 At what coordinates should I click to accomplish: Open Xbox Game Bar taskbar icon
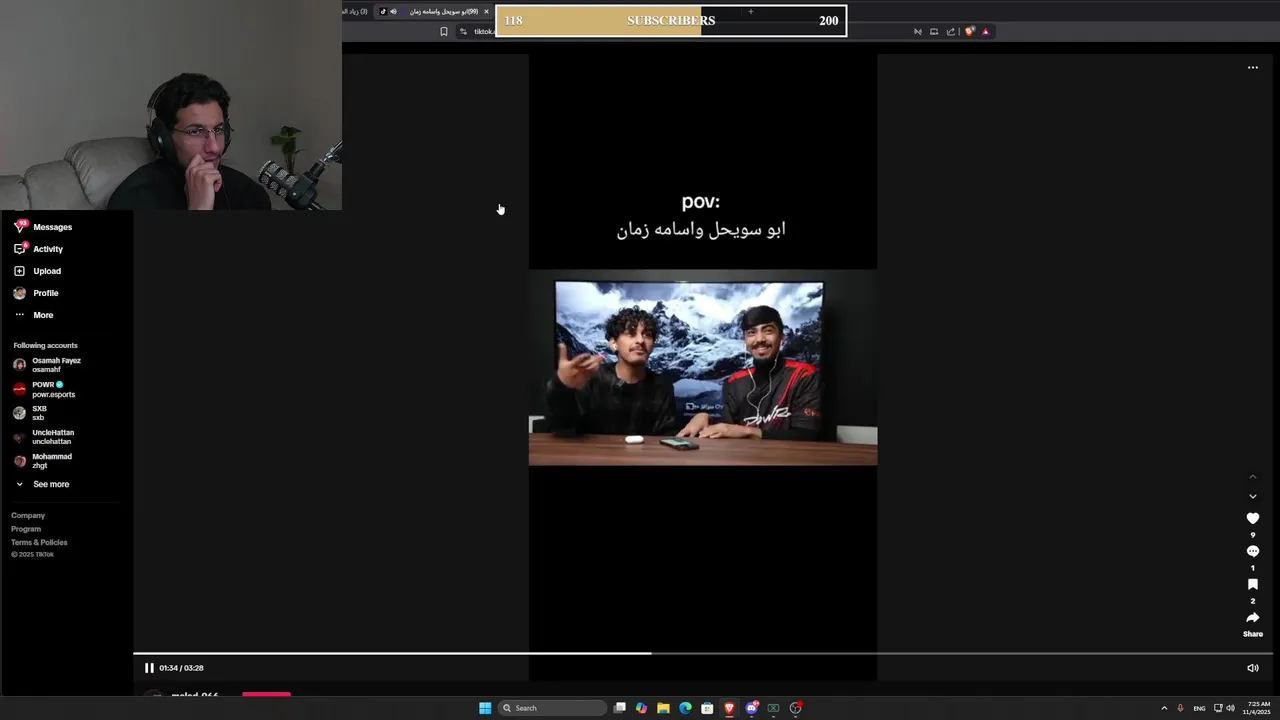[x=773, y=708]
